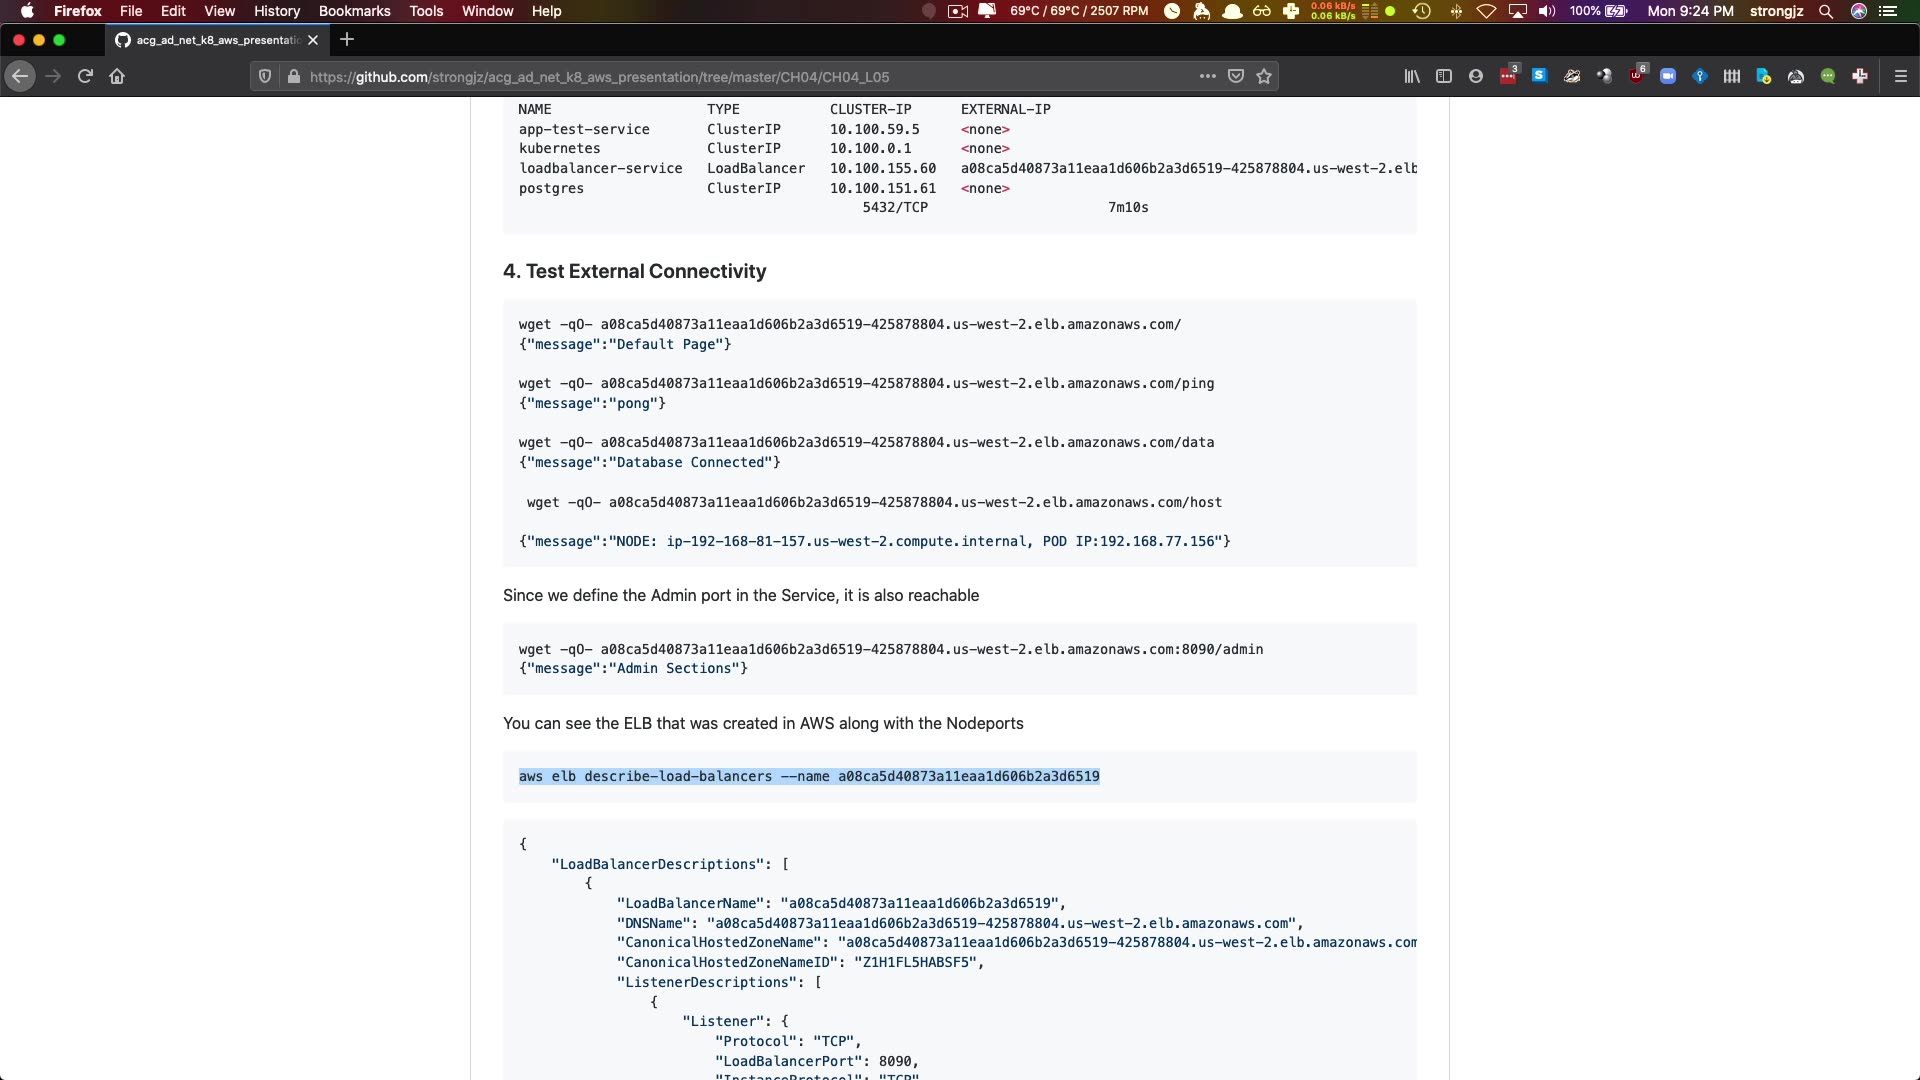Show site security lock information

pos(294,76)
